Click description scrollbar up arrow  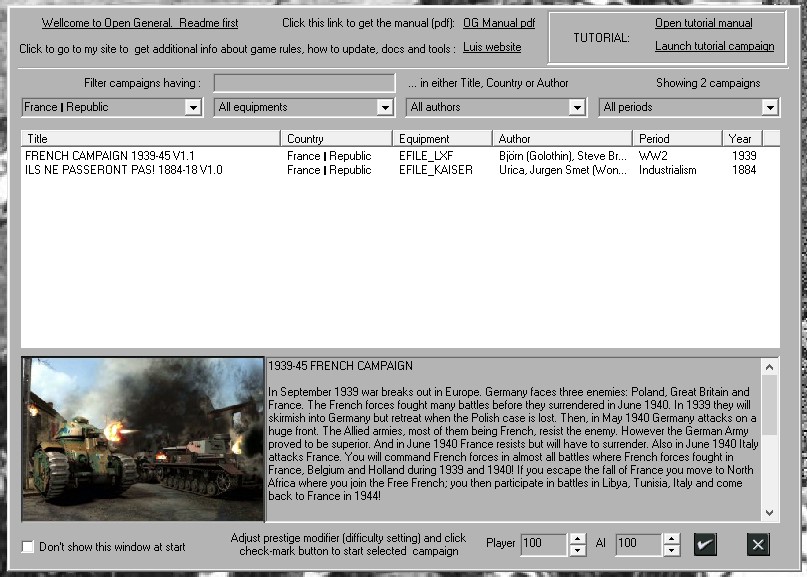(x=769, y=367)
